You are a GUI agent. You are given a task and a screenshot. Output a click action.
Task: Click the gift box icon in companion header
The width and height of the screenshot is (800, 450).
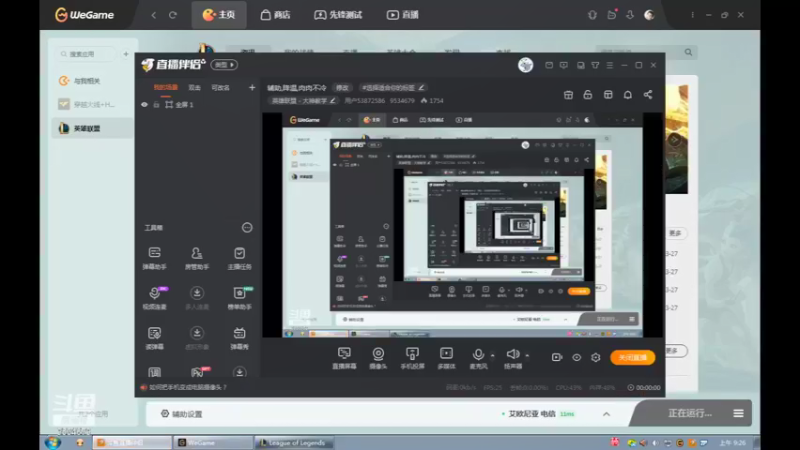(568, 95)
